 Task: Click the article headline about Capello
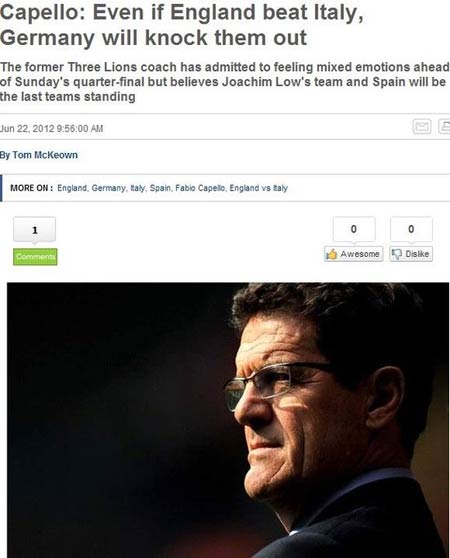coord(181,25)
